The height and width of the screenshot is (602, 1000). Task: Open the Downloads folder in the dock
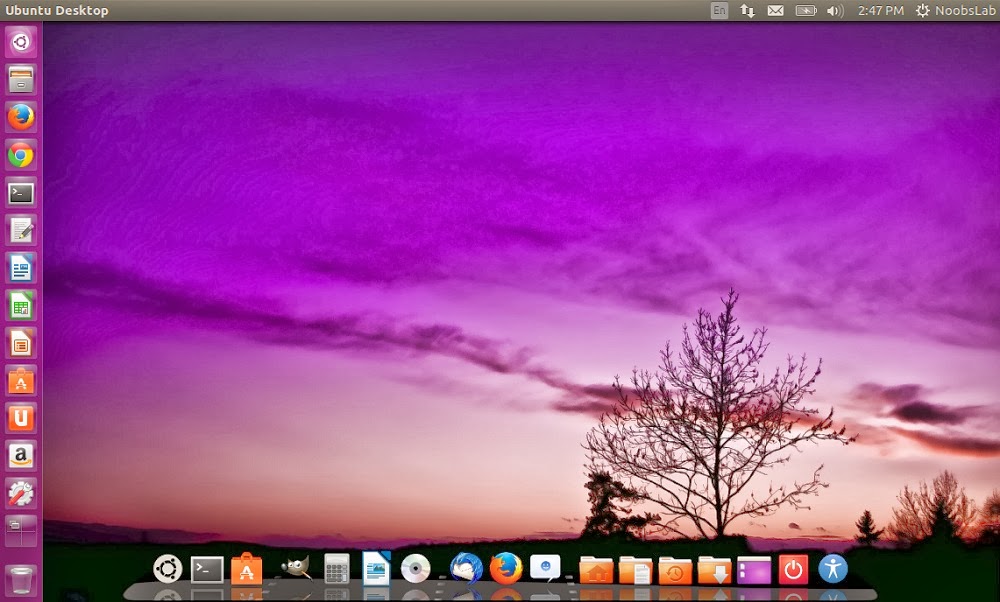[714, 569]
